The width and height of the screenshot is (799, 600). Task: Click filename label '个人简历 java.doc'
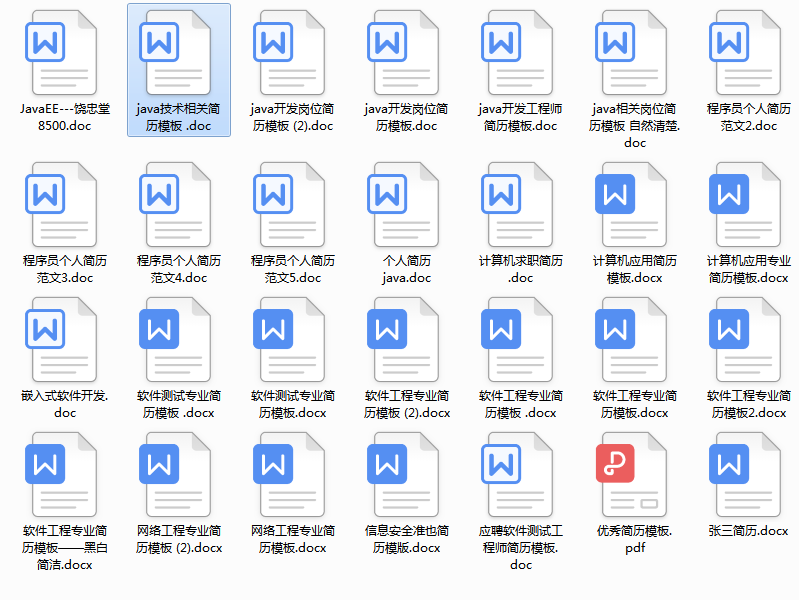[x=407, y=269]
